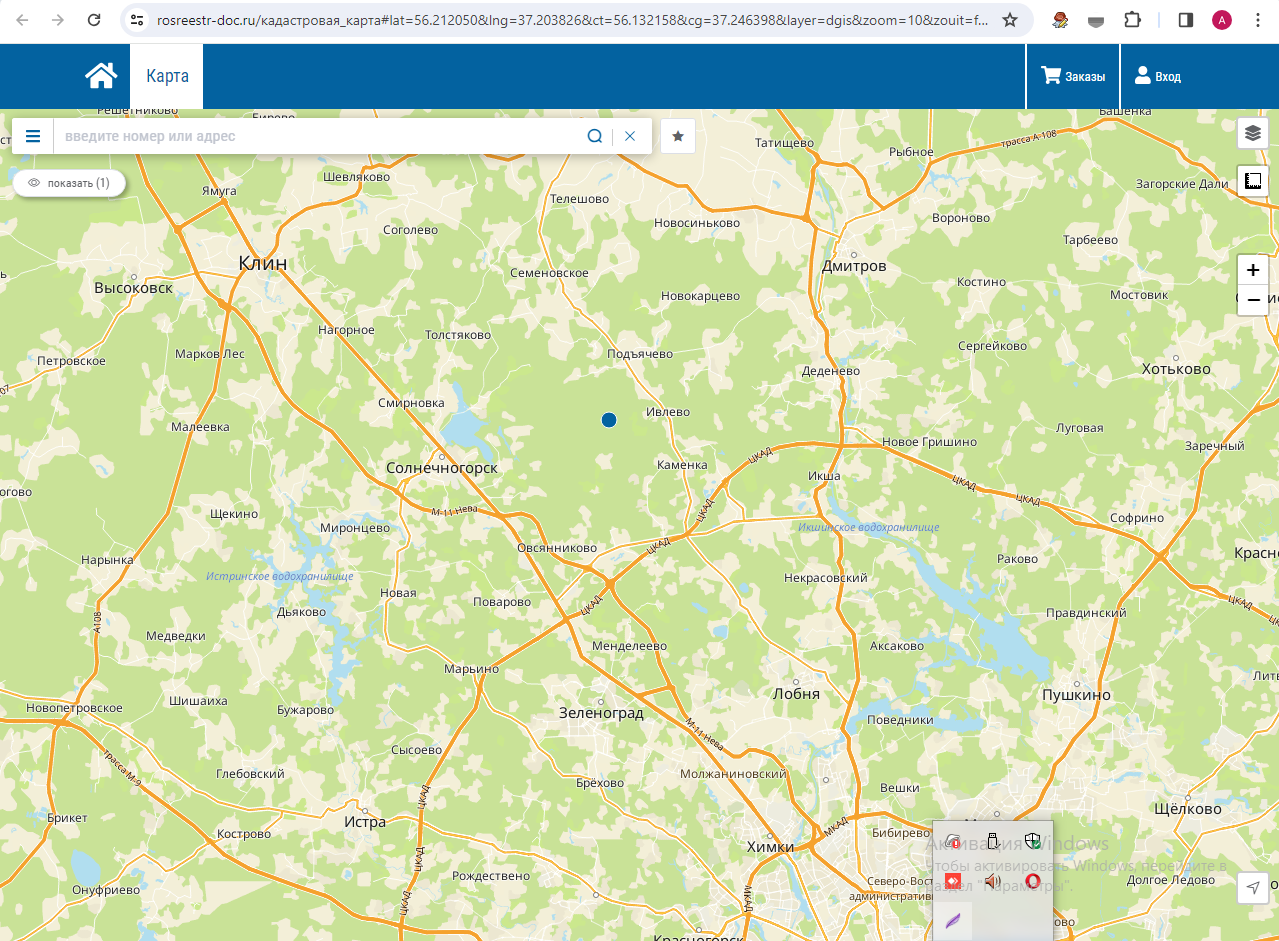
Task: Select the browser address bar URL
Action: (573, 20)
